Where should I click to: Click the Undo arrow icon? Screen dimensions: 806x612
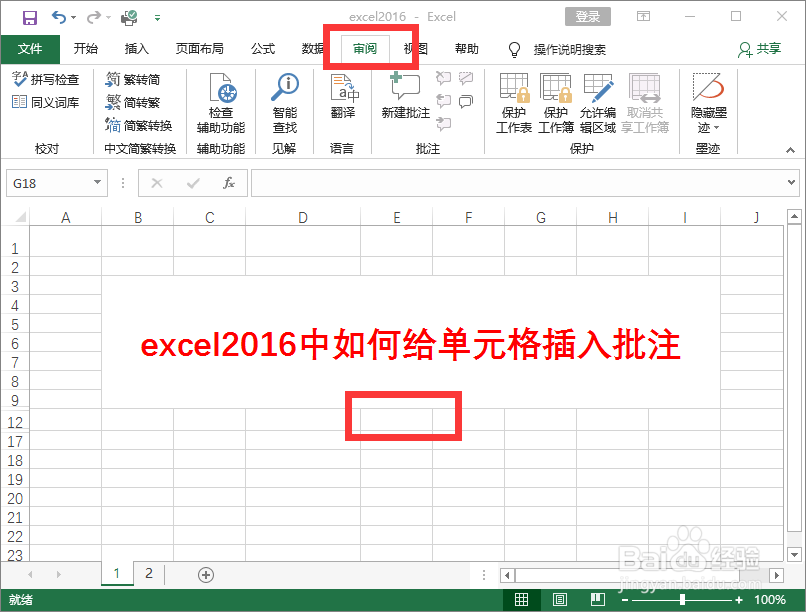(x=58, y=17)
